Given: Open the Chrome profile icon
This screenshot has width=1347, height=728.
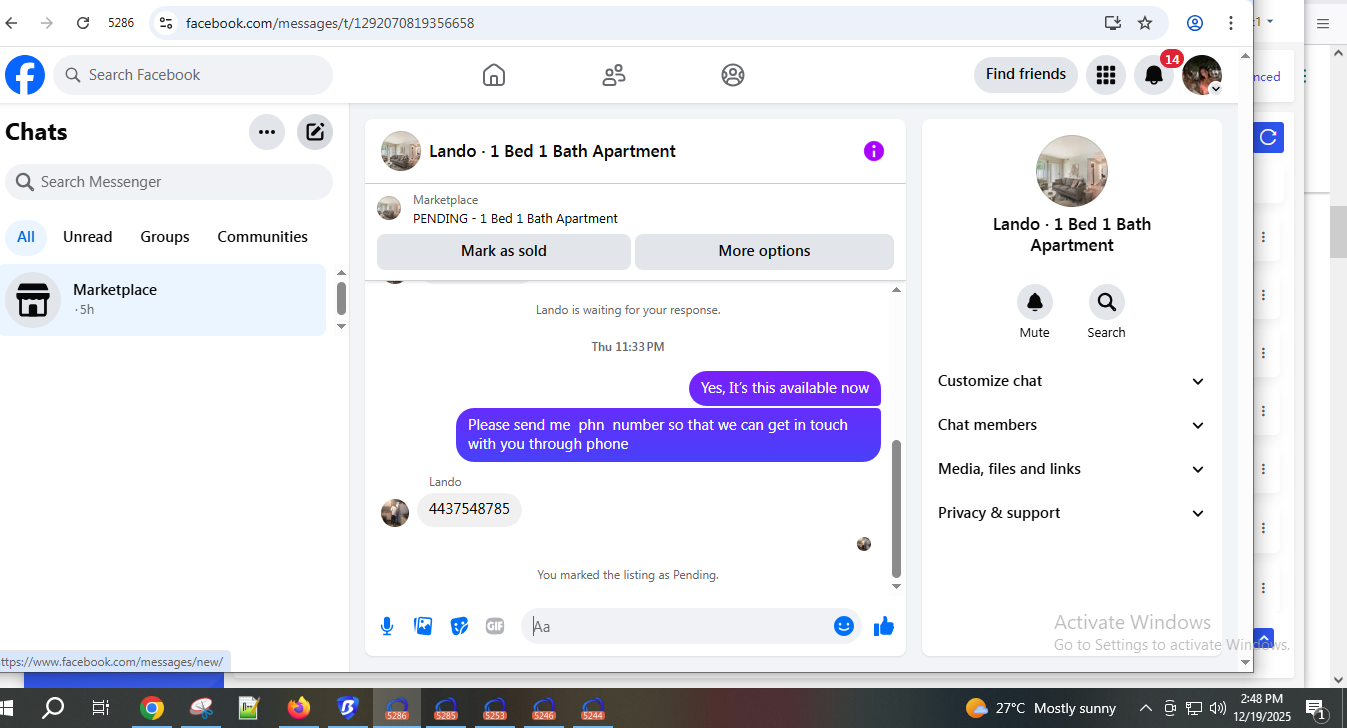Looking at the screenshot, I should [1195, 23].
